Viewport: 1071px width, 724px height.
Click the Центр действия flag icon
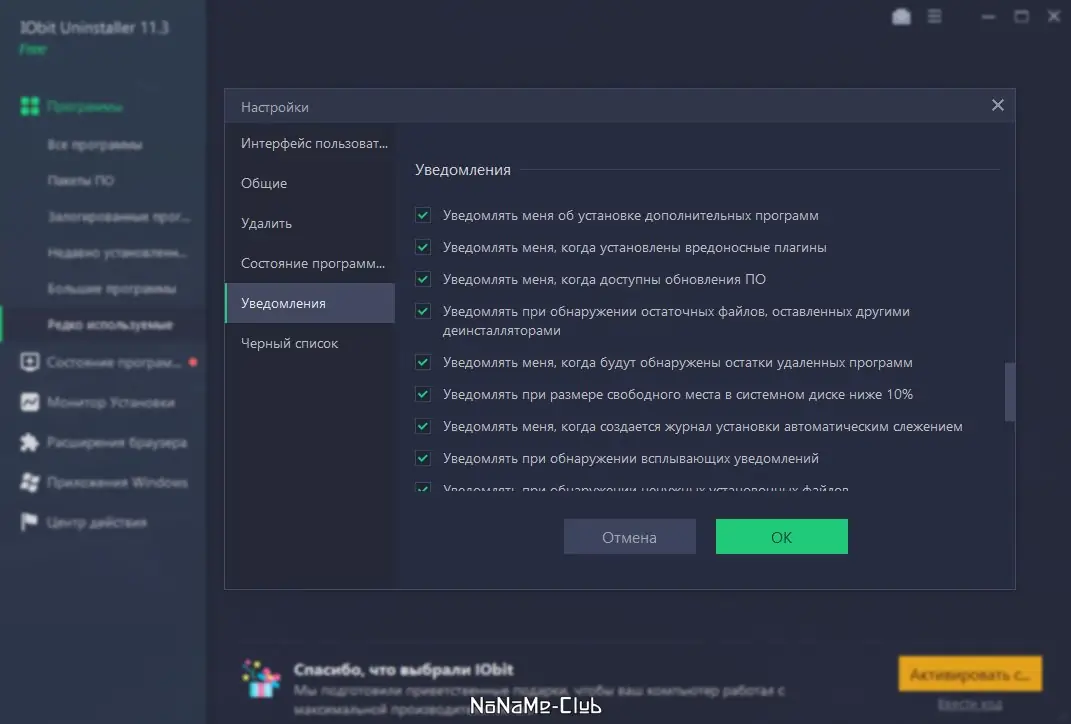[x=30, y=523]
